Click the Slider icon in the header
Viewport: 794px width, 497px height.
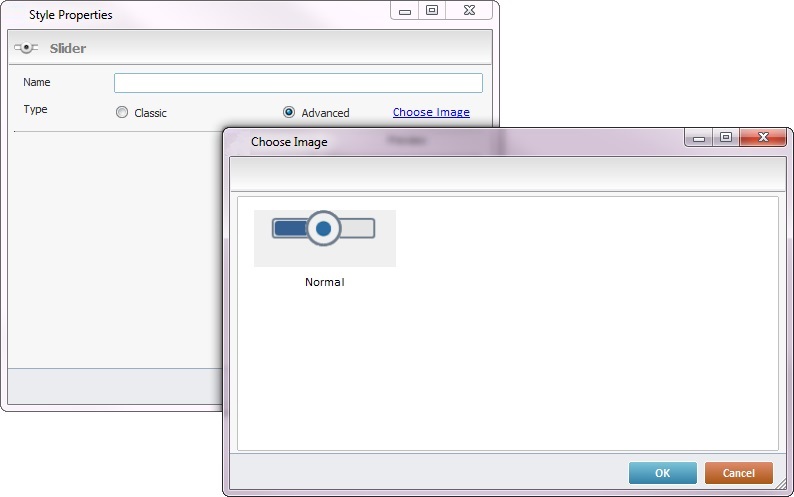point(25,48)
